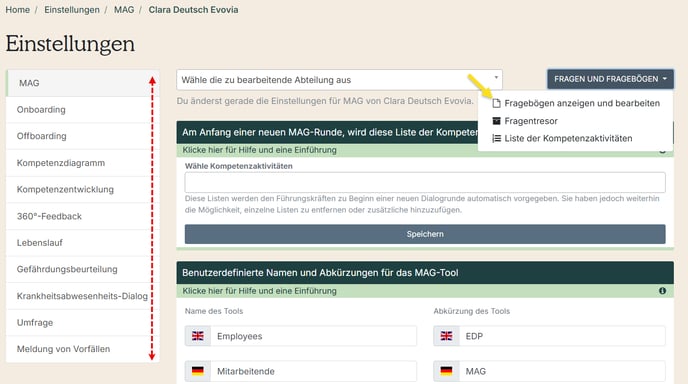Click the MAG abbreviation input field

562,371
